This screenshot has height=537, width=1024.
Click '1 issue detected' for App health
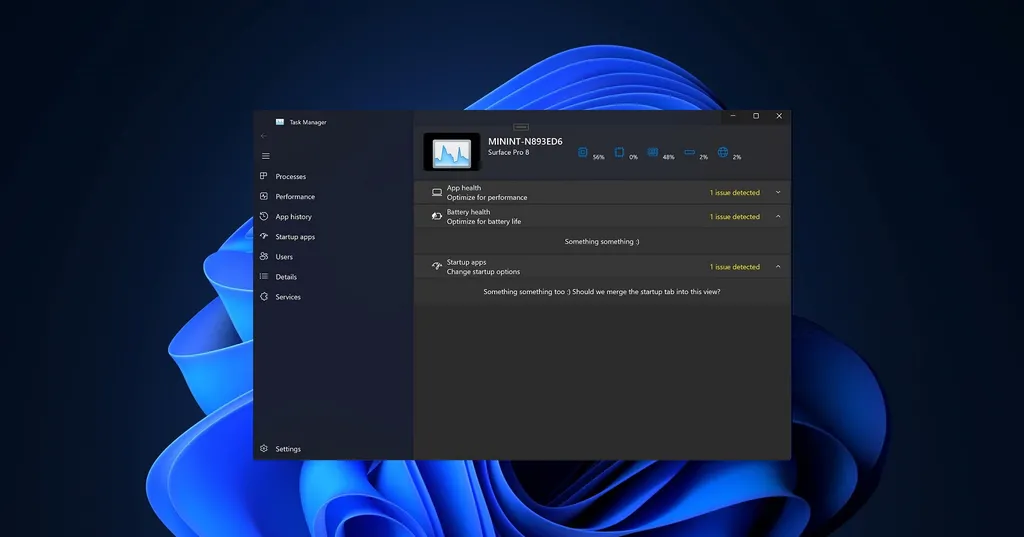coord(735,193)
